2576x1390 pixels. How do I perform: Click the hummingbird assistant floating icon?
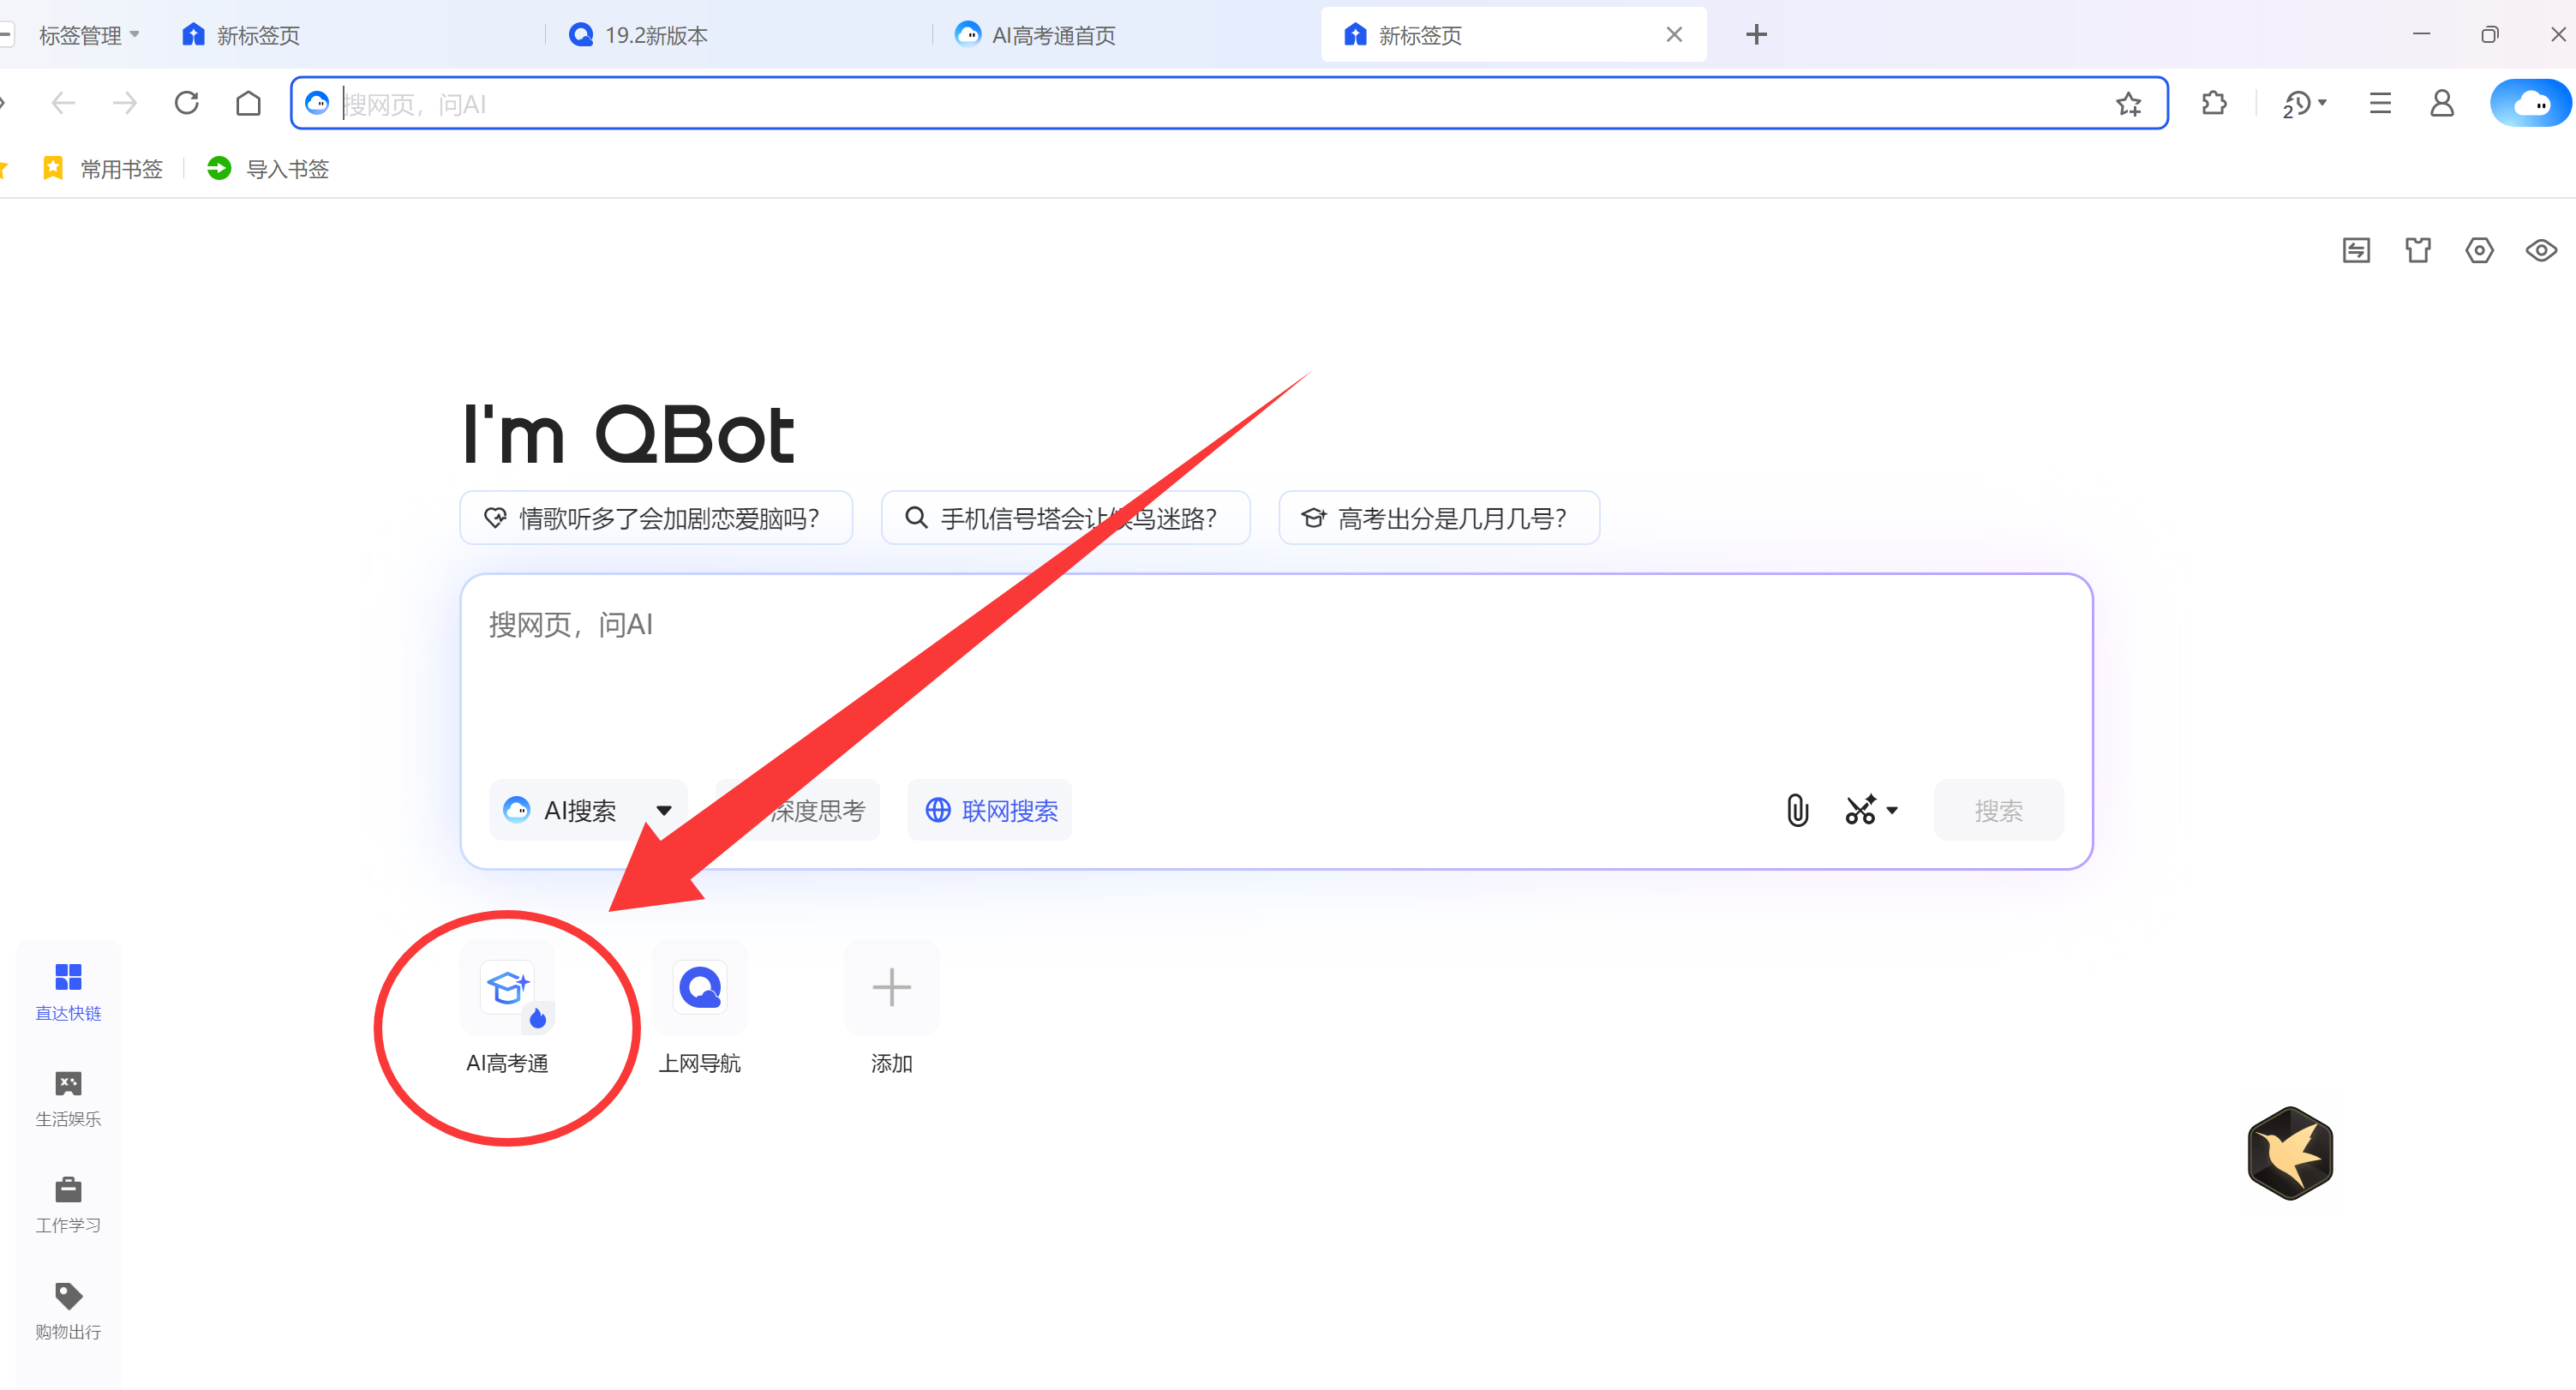2290,1152
